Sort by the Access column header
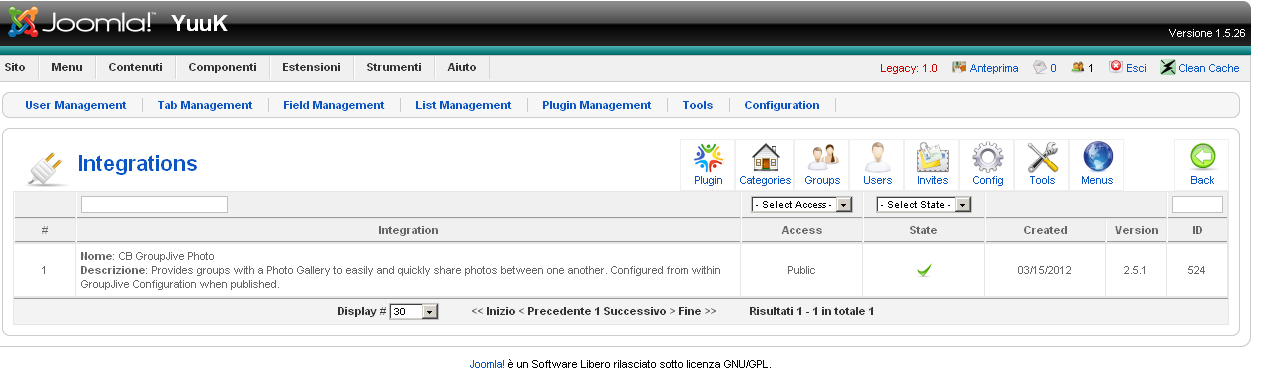 (x=802, y=230)
